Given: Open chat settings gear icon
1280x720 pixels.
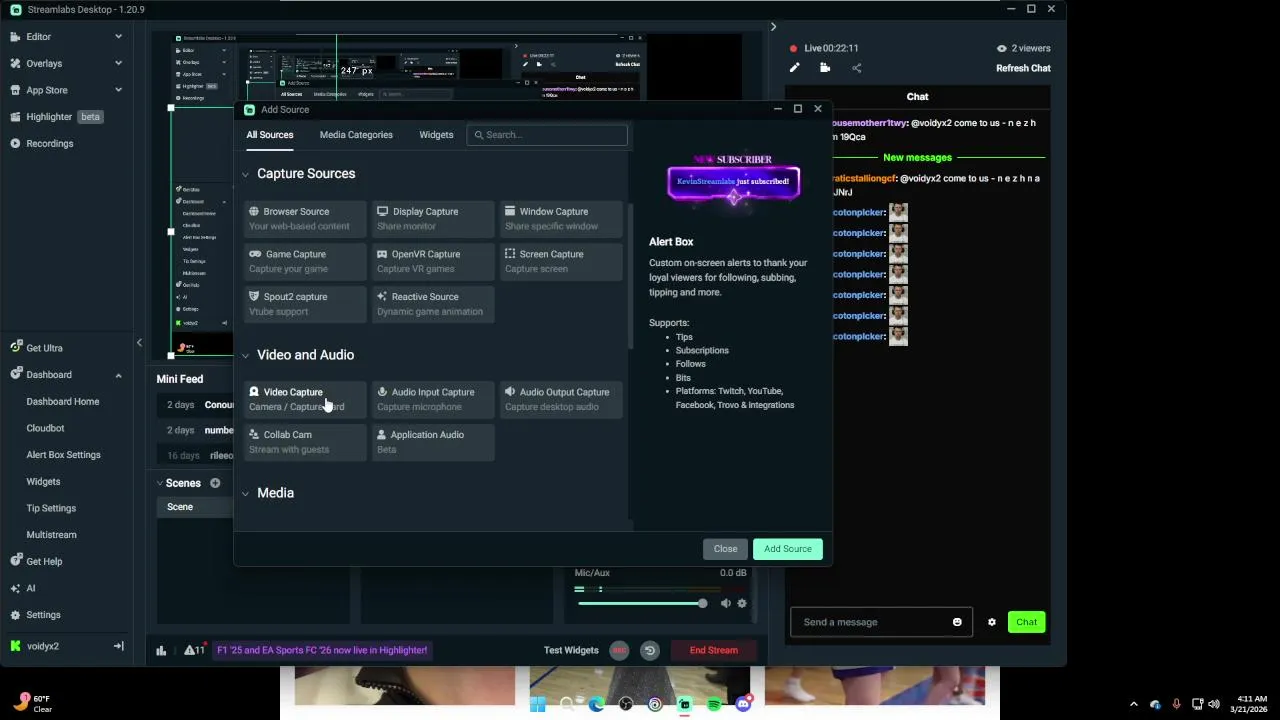Looking at the screenshot, I should tap(992, 622).
